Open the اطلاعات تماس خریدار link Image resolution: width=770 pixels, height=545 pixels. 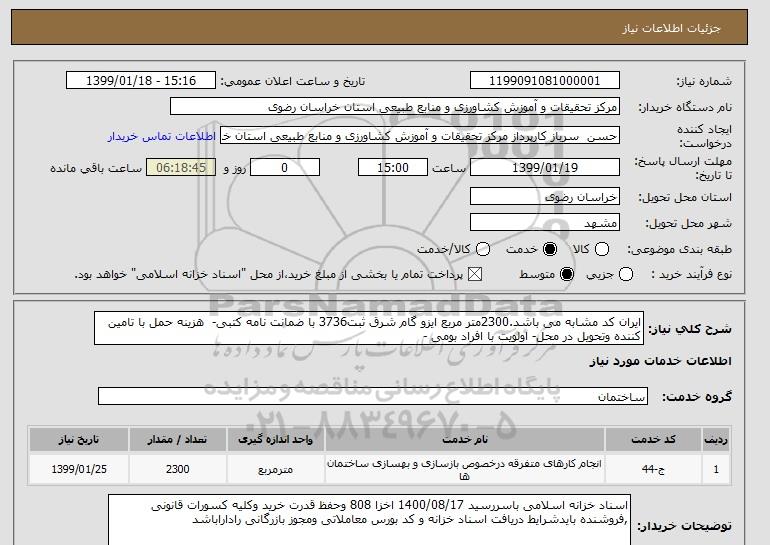click(x=162, y=136)
